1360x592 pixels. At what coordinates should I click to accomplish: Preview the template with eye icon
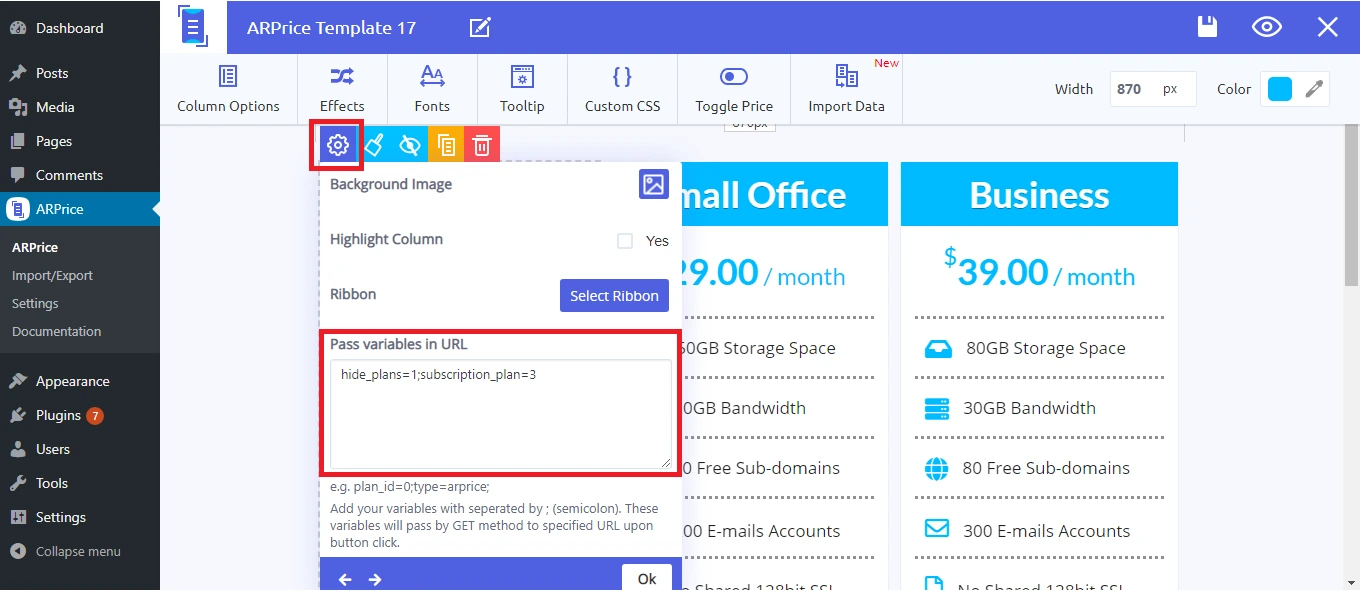pyautogui.click(x=1267, y=27)
